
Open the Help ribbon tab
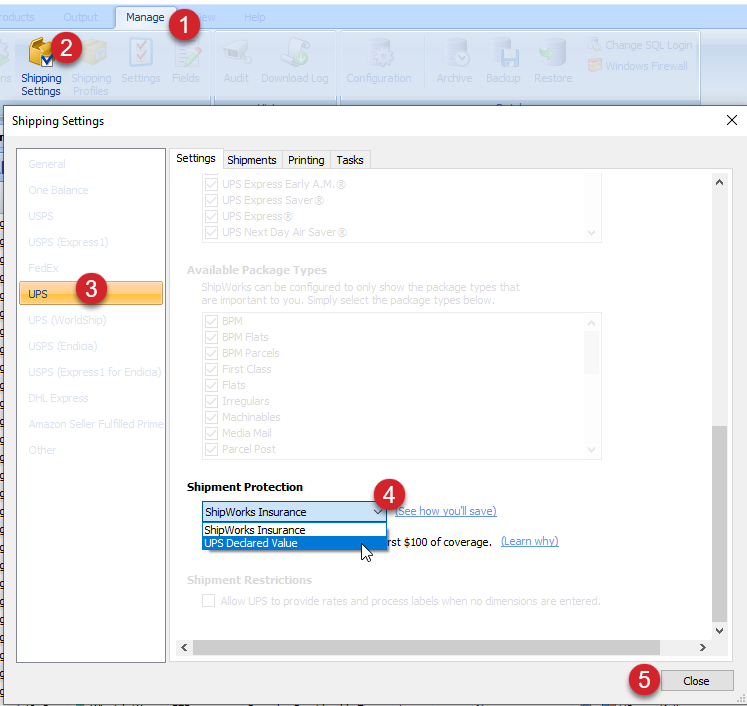tap(254, 17)
